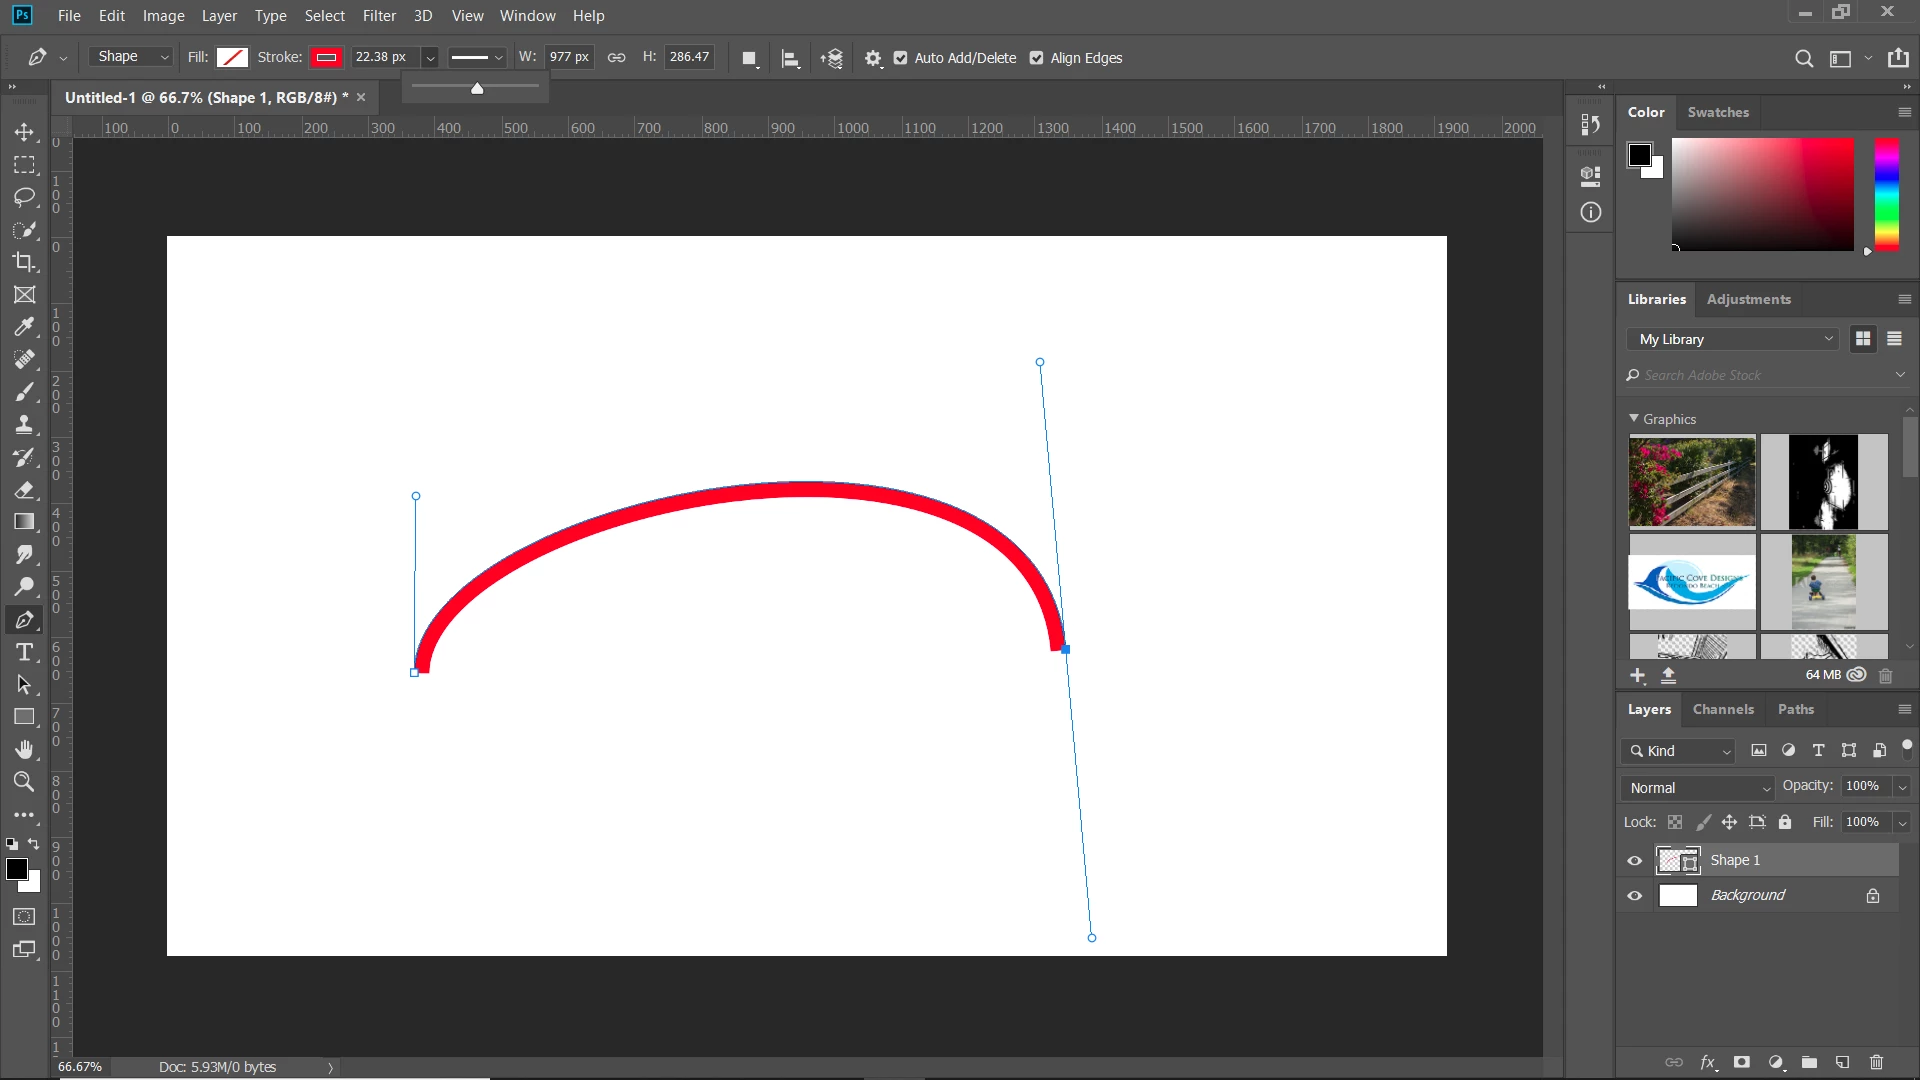Open the path operations icon

(x=749, y=58)
